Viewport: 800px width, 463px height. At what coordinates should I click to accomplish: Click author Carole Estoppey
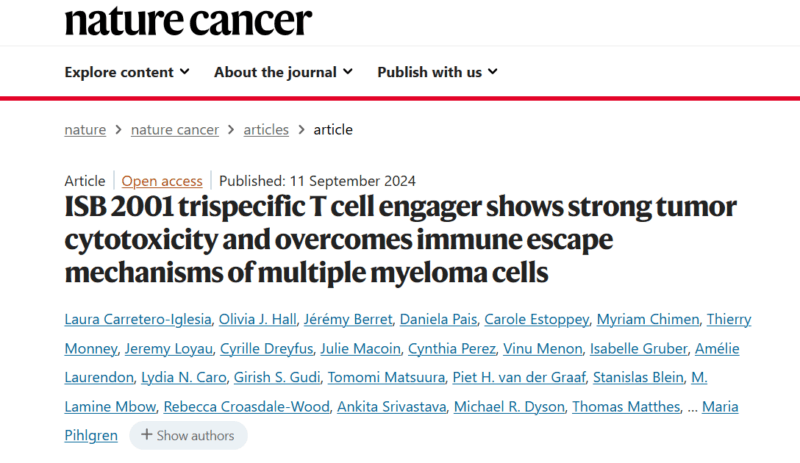coord(537,319)
